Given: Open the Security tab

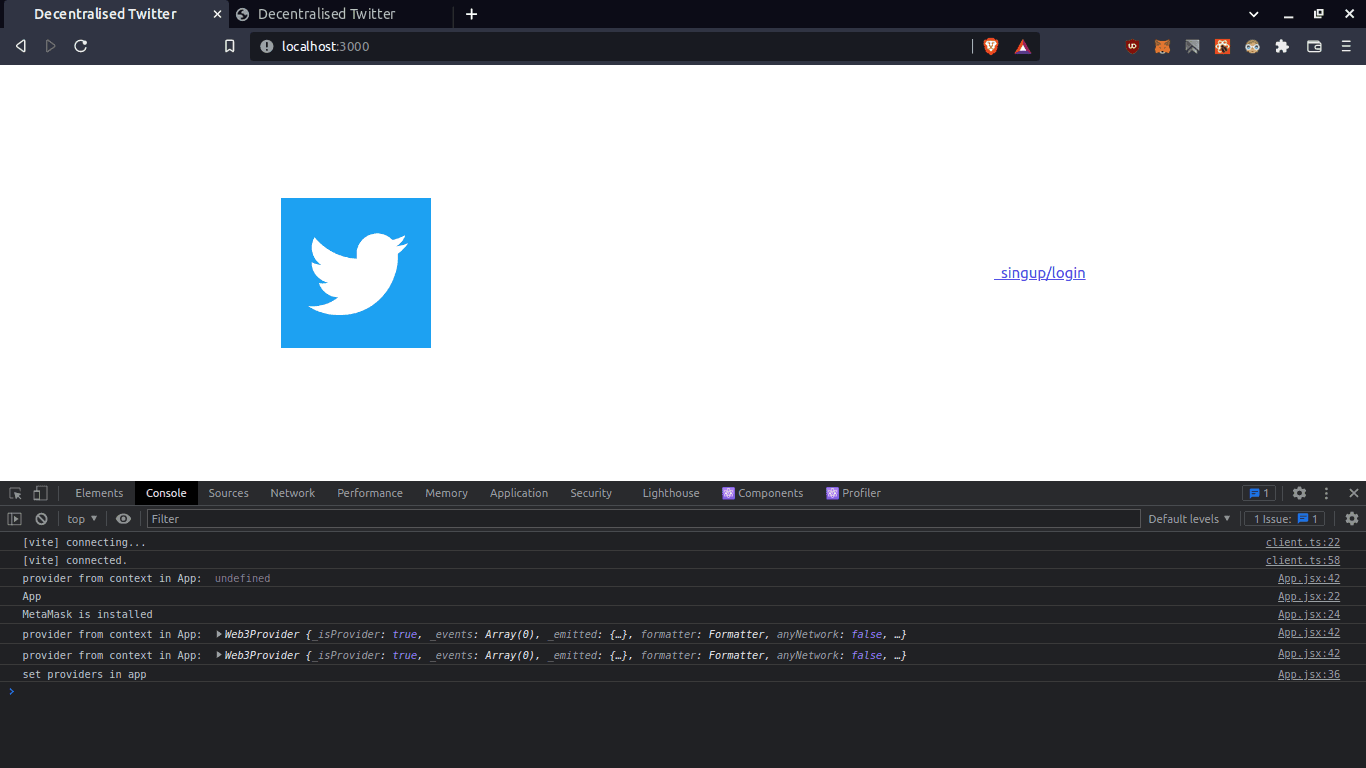Looking at the screenshot, I should click(x=591, y=493).
